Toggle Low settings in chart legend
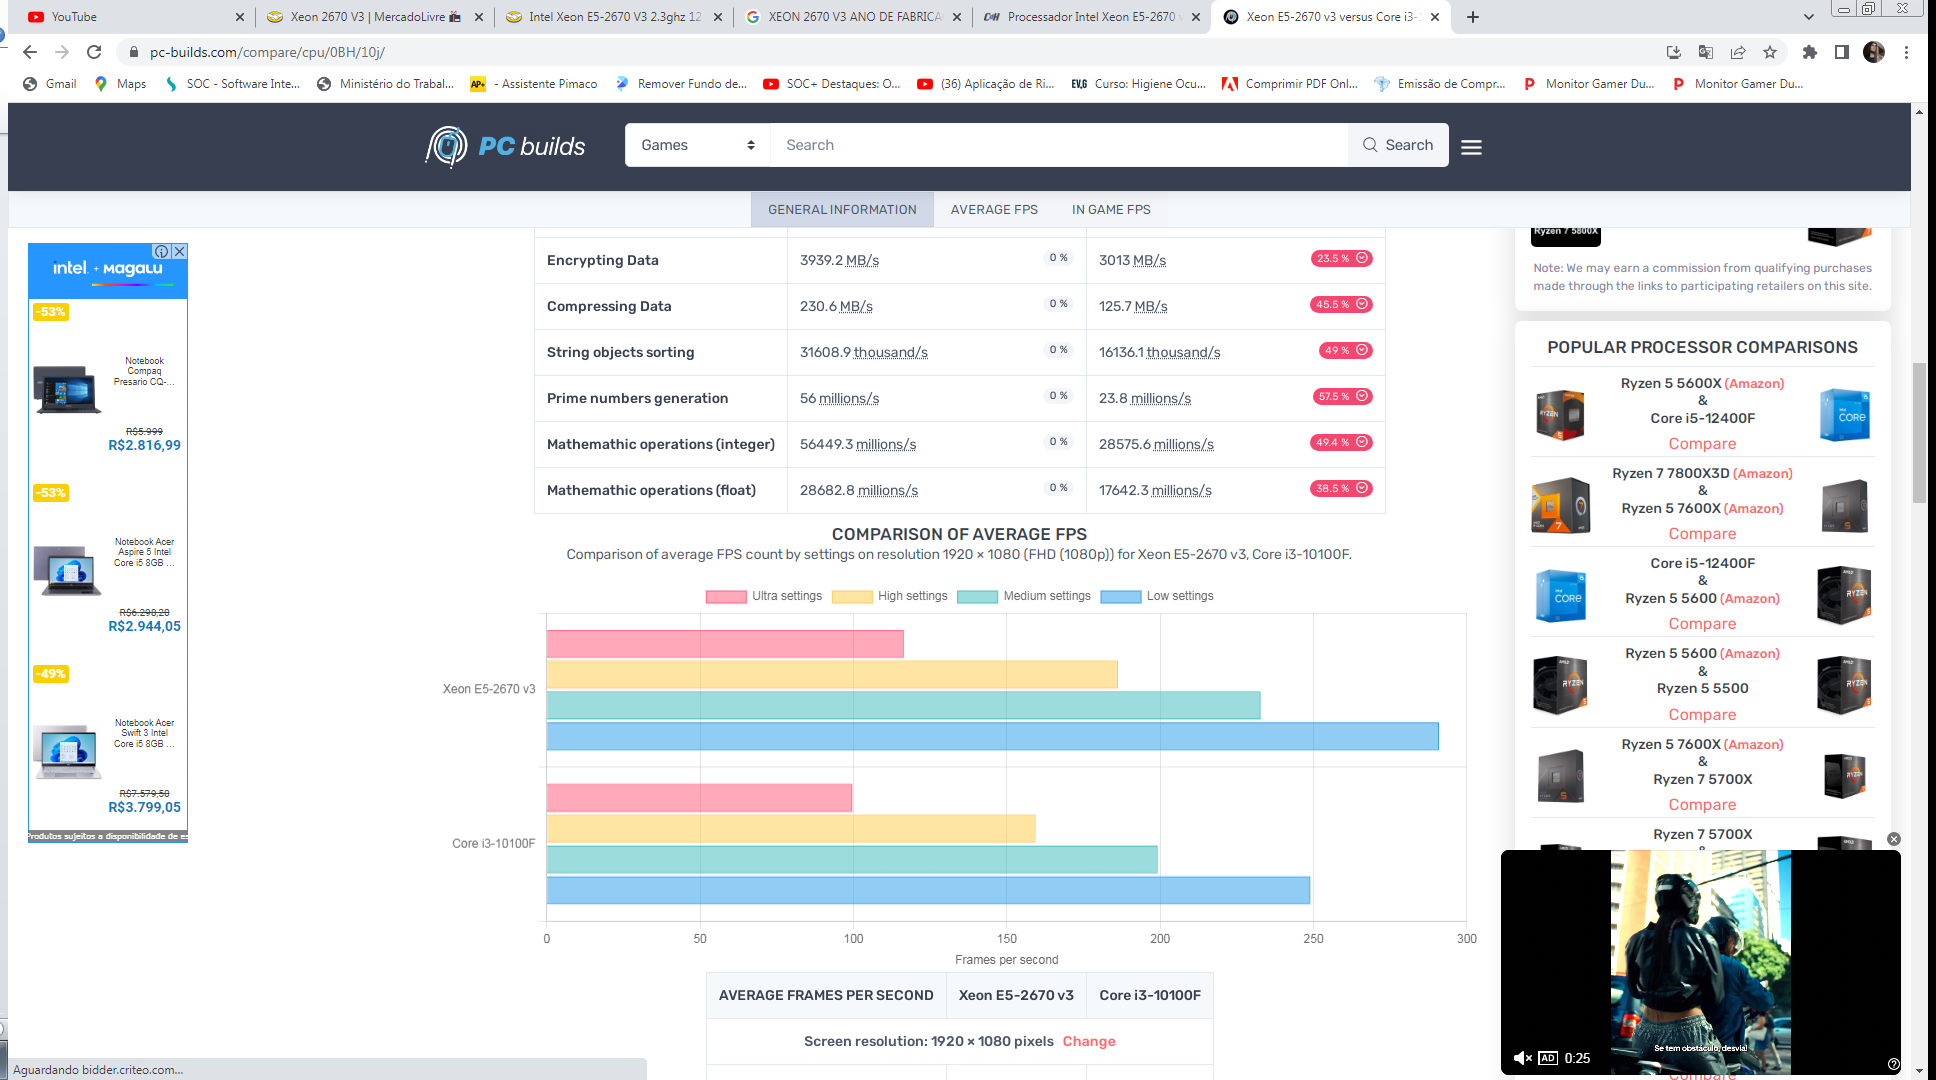 click(x=1157, y=596)
